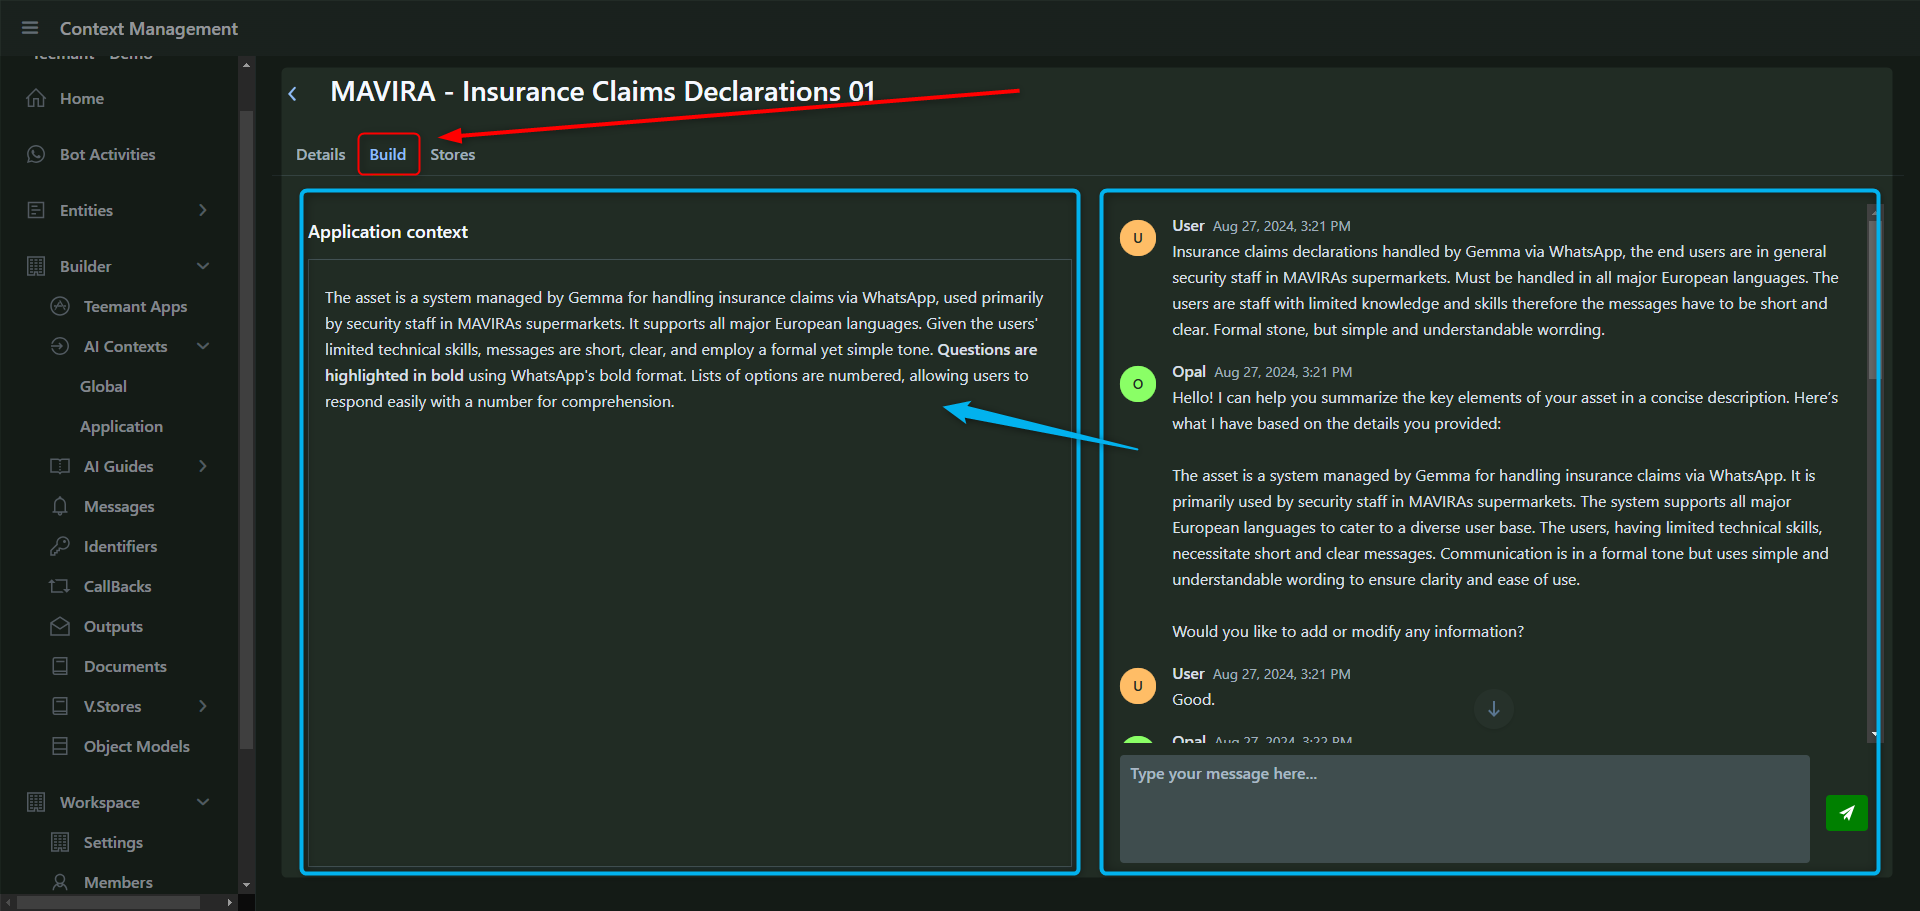1920x911 pixels.
Task: Collapse the AI Contexts submenu chevron
Action: [x=203, y=346]
